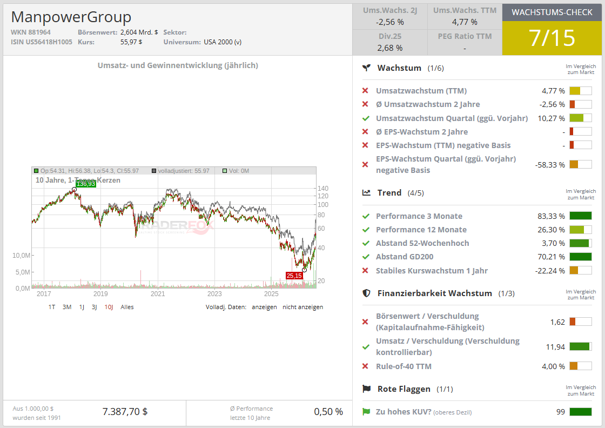Click red X next to Stabiles Kurswachstum 1 Jahr
Screen dimensions: 605x428
click(x=365, y=271)
